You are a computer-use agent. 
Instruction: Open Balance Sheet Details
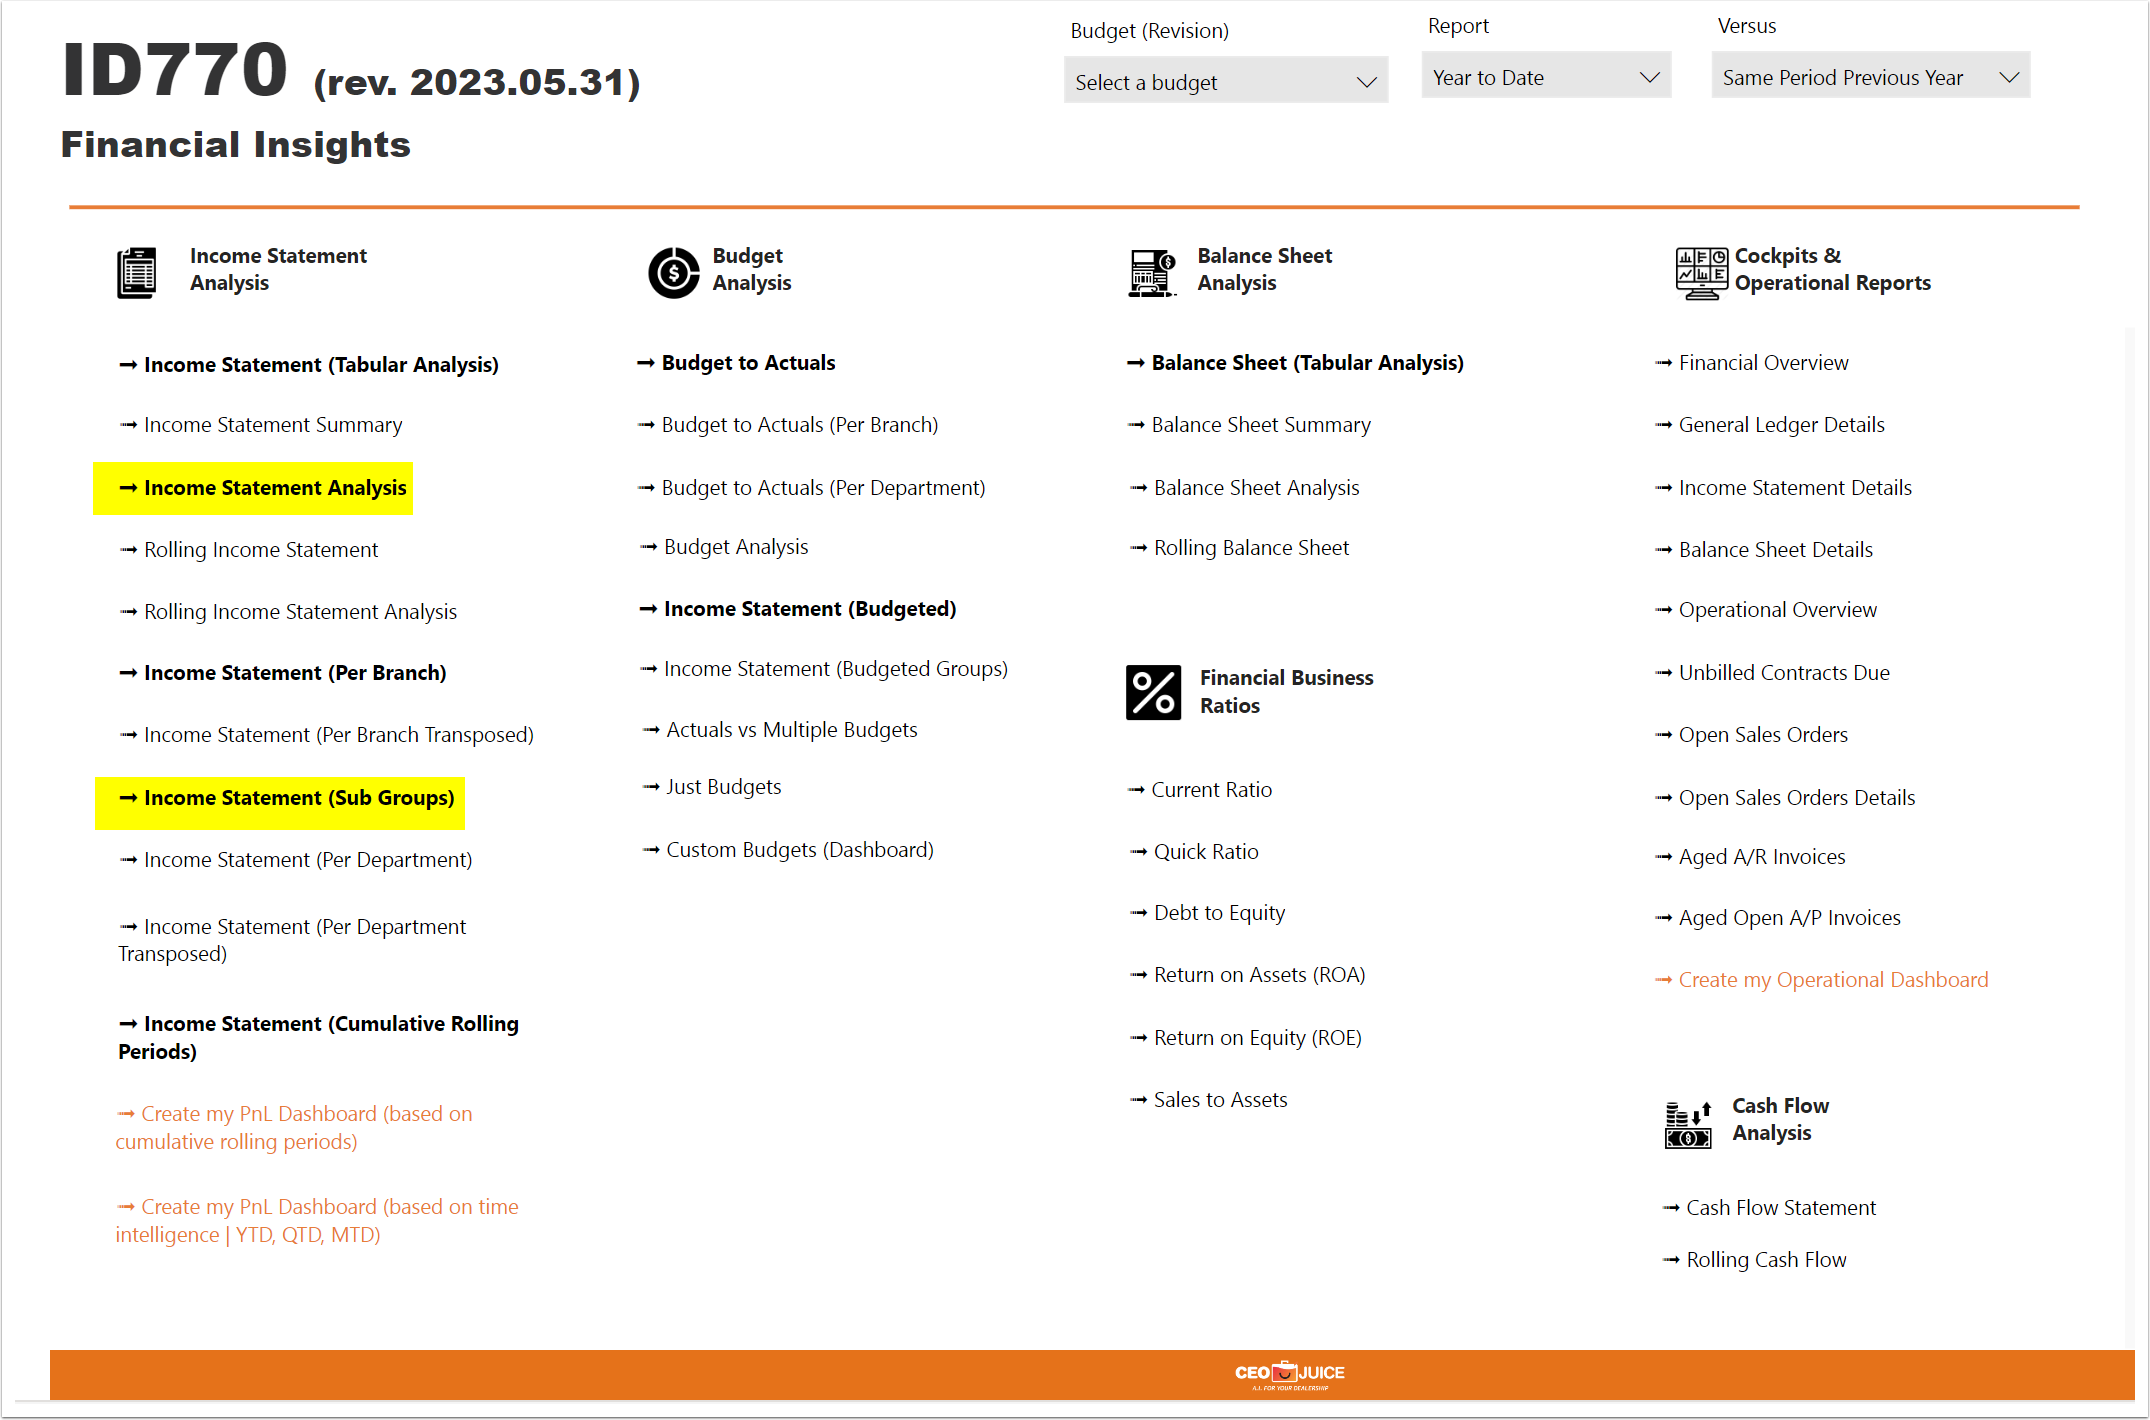click(x=1764, y=550)
